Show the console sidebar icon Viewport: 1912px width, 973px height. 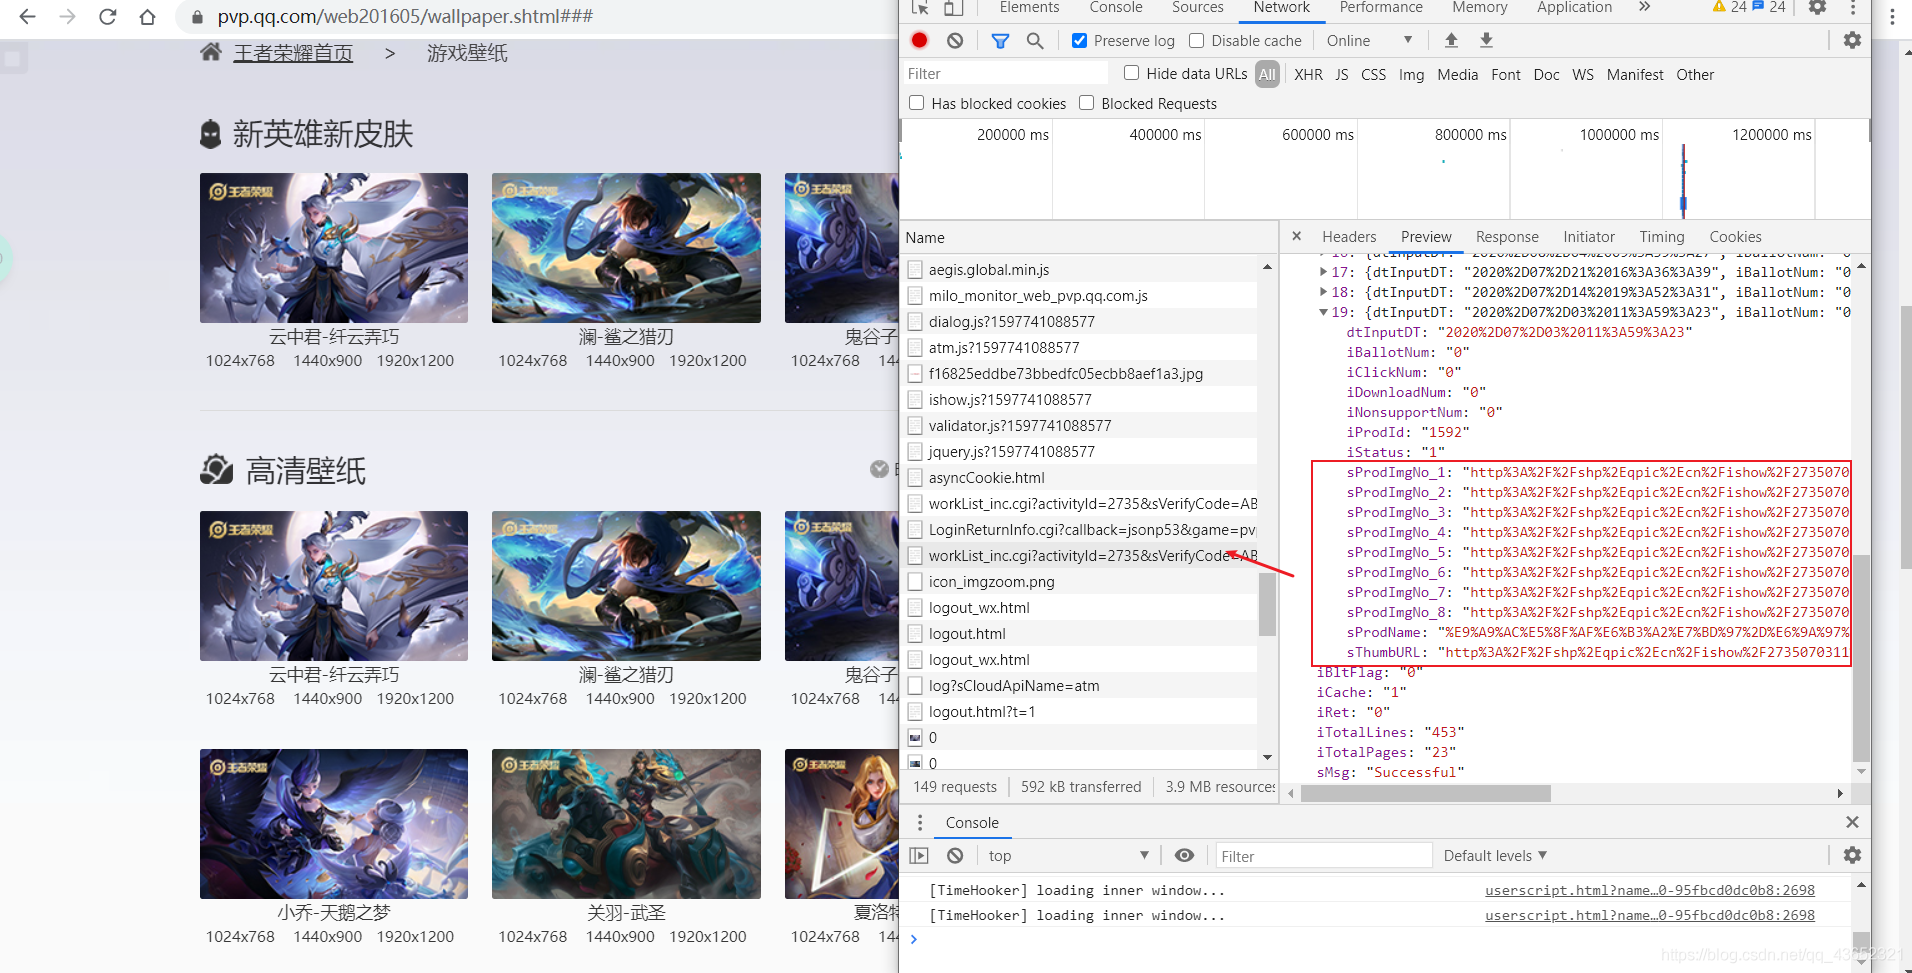(919, 855)
